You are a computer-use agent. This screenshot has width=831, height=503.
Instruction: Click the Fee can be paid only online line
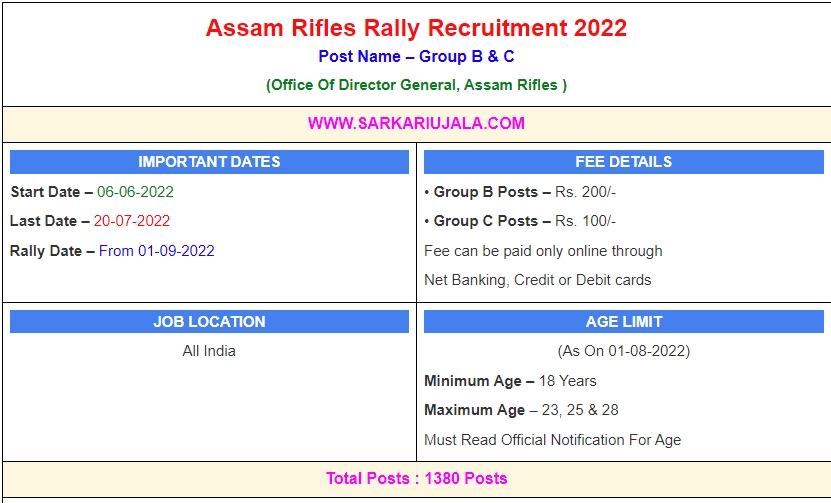[543, 251]
